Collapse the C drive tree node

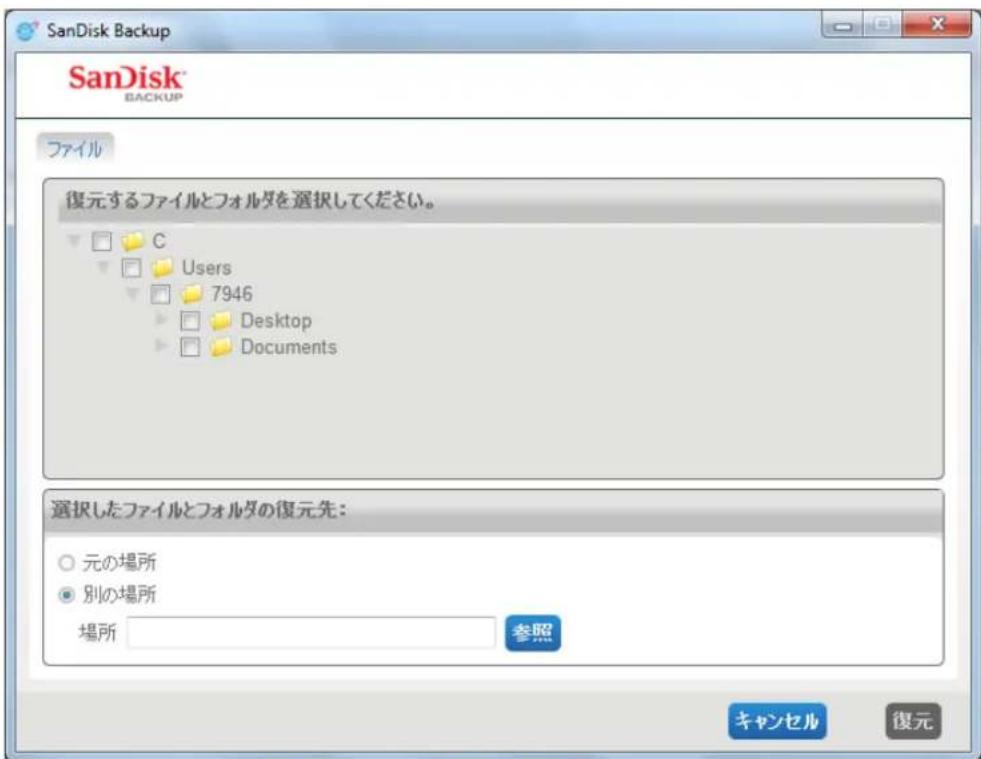(x=74, y=240)
